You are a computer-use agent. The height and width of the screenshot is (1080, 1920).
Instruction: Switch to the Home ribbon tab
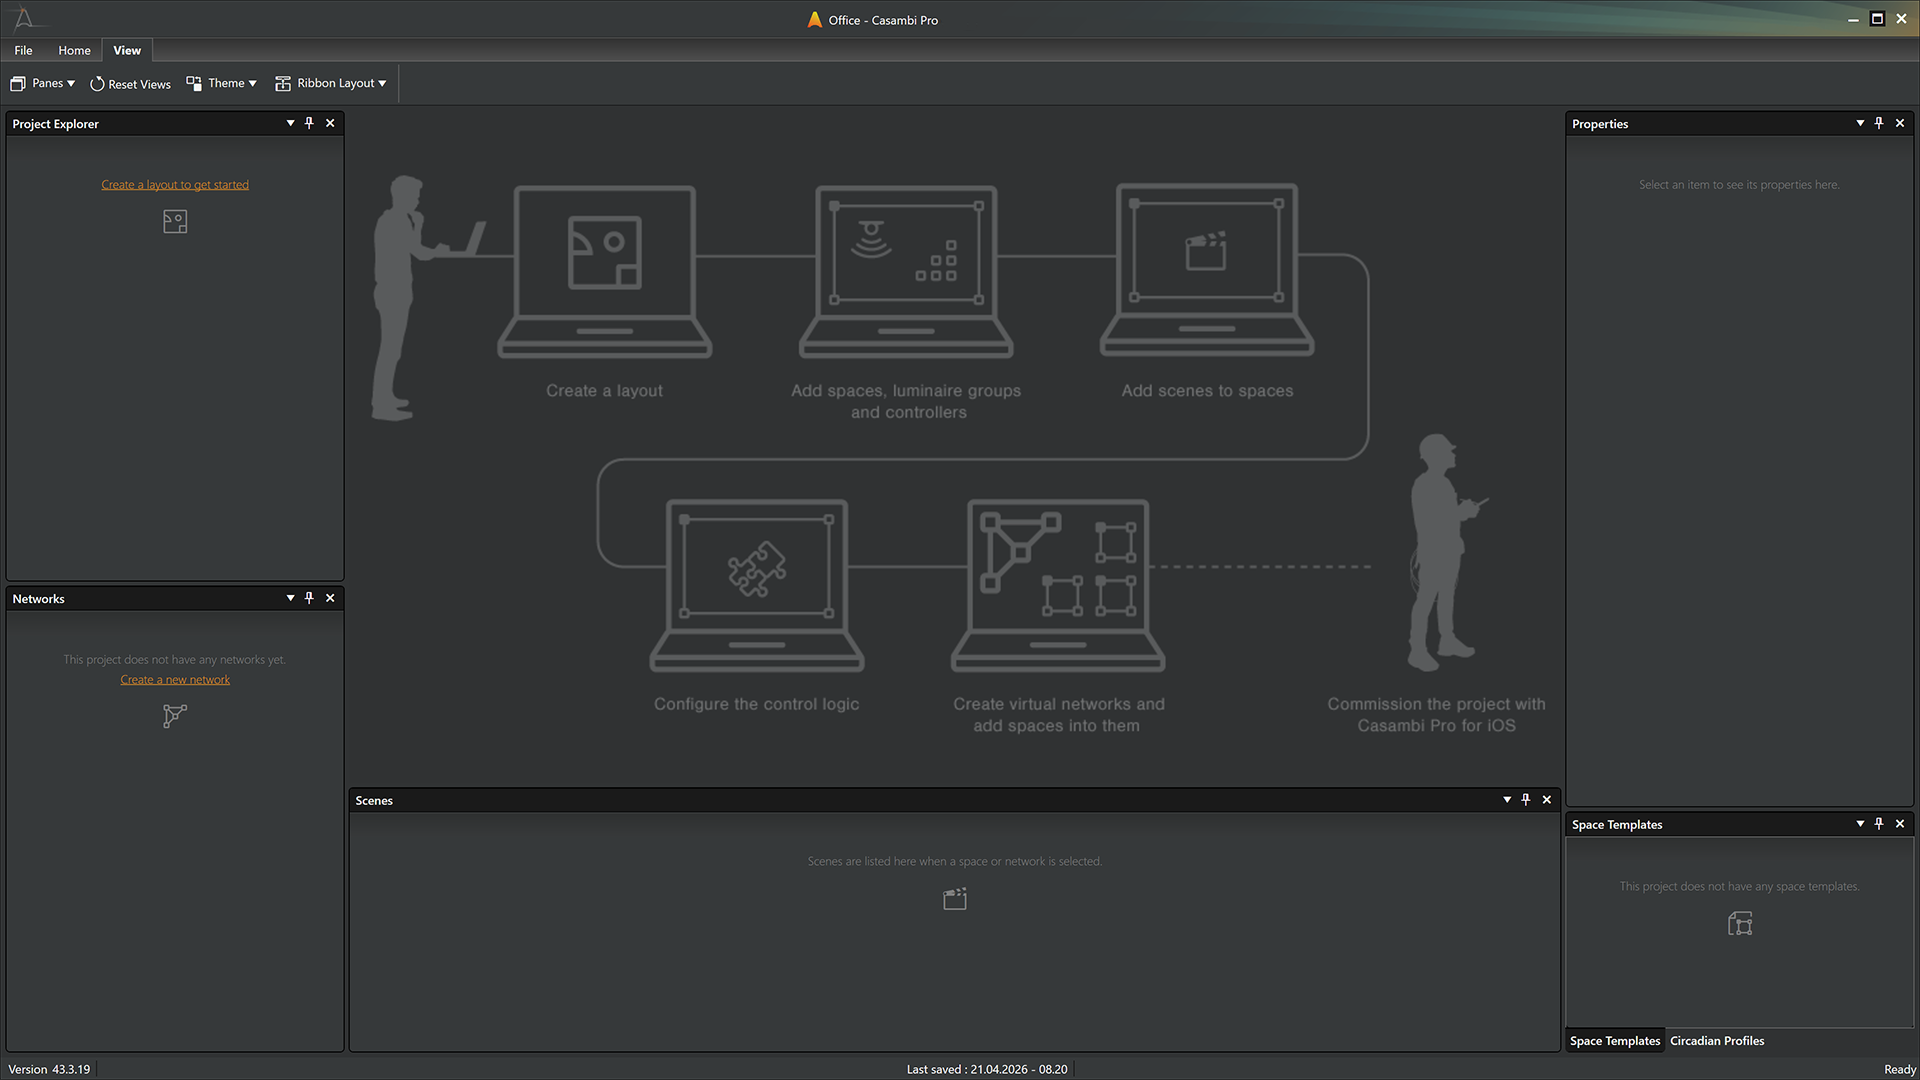[74, 50]
